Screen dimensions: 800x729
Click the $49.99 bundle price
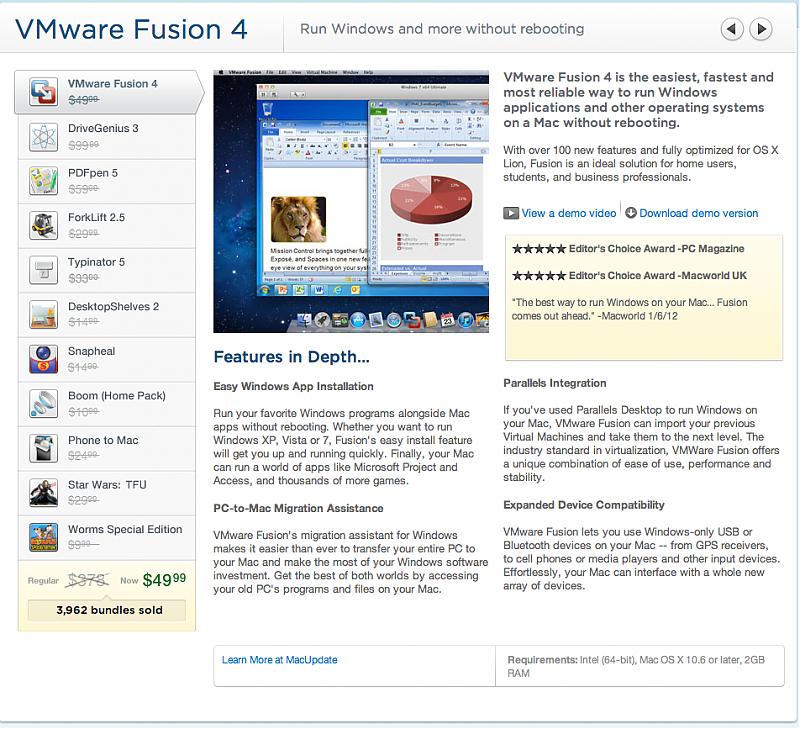(x=163, y=579)
